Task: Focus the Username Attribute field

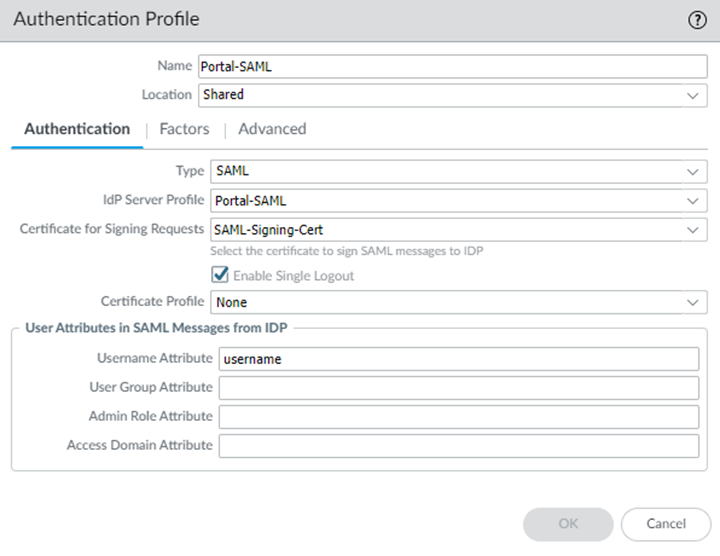Action: [x=458, y=359]
